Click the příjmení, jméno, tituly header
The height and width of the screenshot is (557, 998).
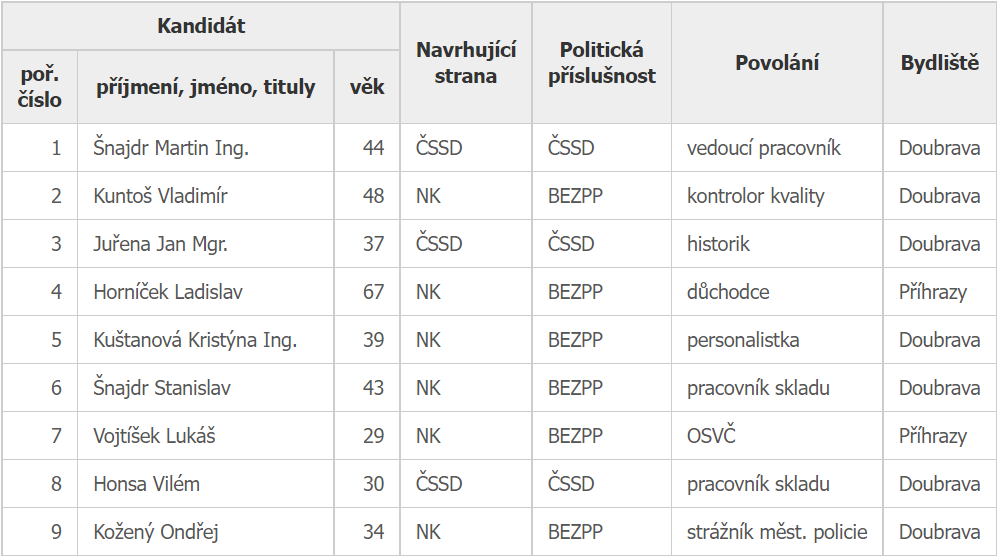[x=206, y=87]
